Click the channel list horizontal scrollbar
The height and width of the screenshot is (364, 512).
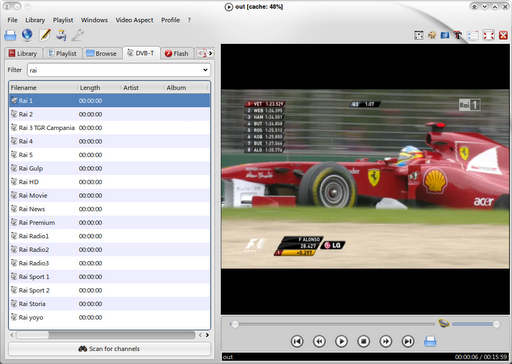109,335
